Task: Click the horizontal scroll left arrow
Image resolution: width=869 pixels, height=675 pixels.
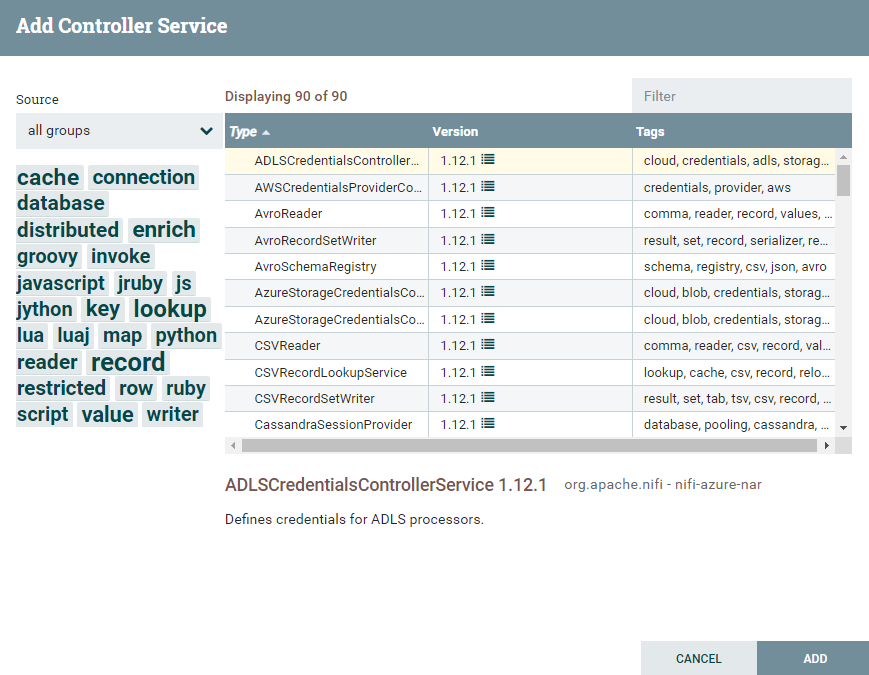Action: tap(233, 446)
